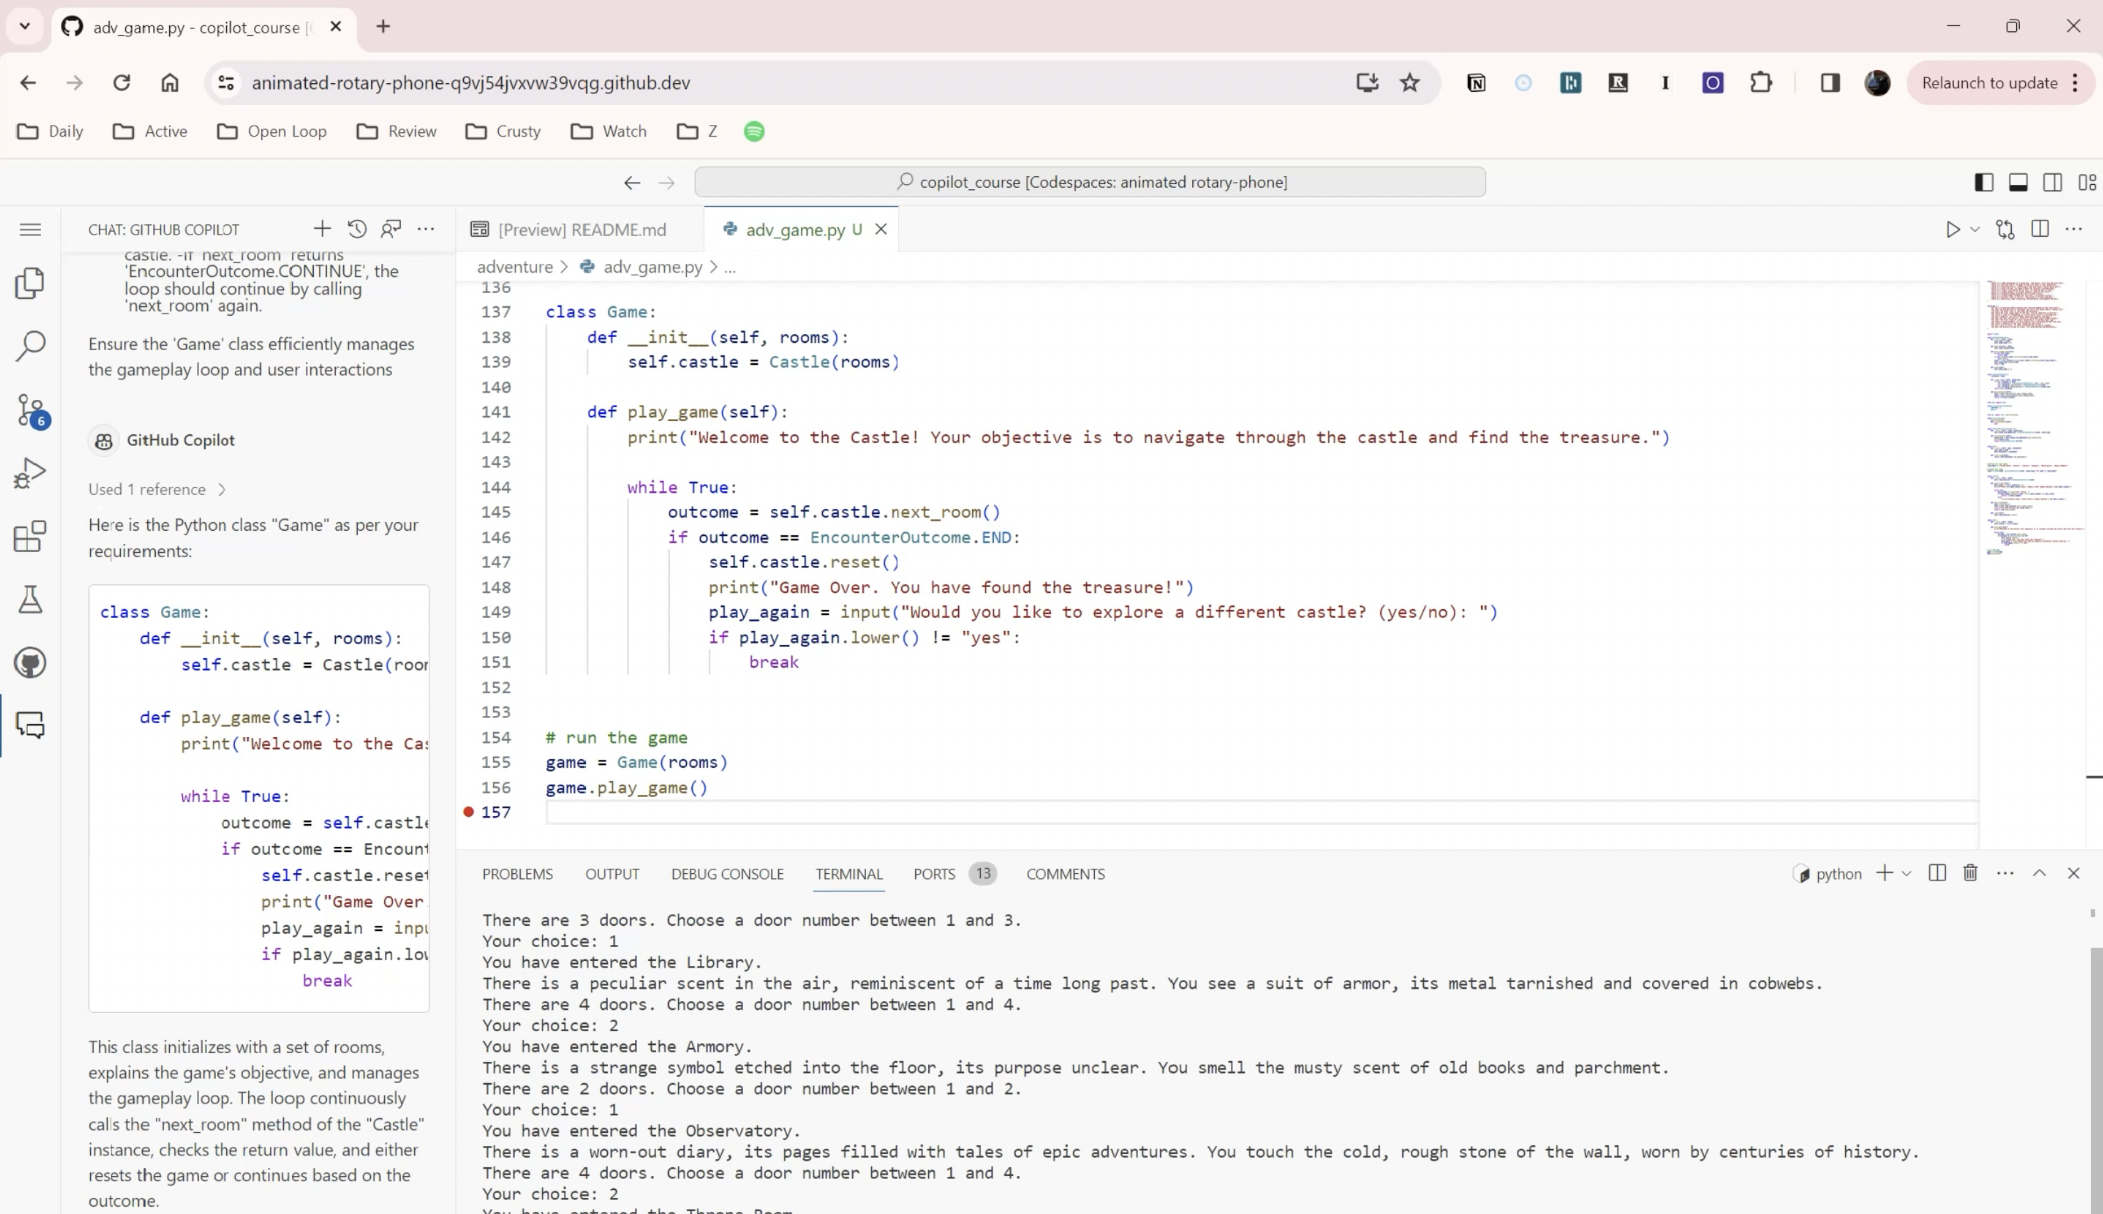Open the Testing flask icon
Viewport: 2103px width, 1214px height.
(x=30, y=600)
